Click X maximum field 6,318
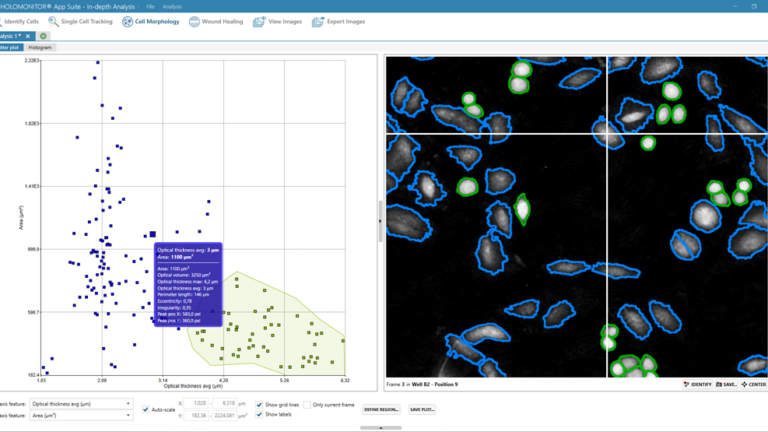The height and width of the screenshot is (432, 768). click(x=224, y=403)
